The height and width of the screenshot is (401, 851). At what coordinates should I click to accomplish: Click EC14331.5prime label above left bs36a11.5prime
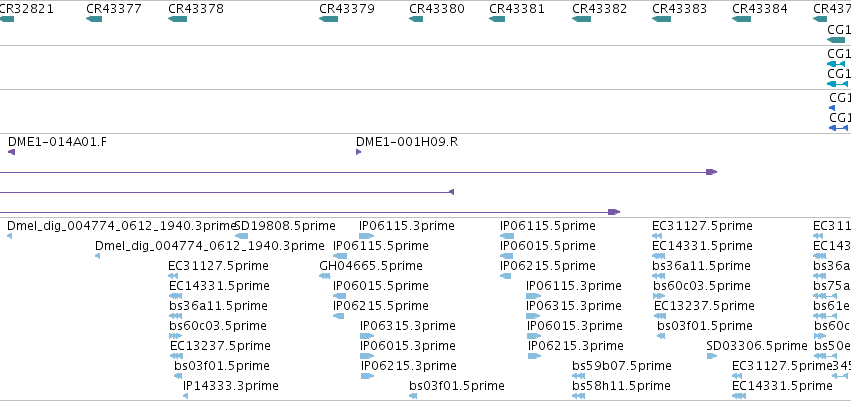click(219, 285)
